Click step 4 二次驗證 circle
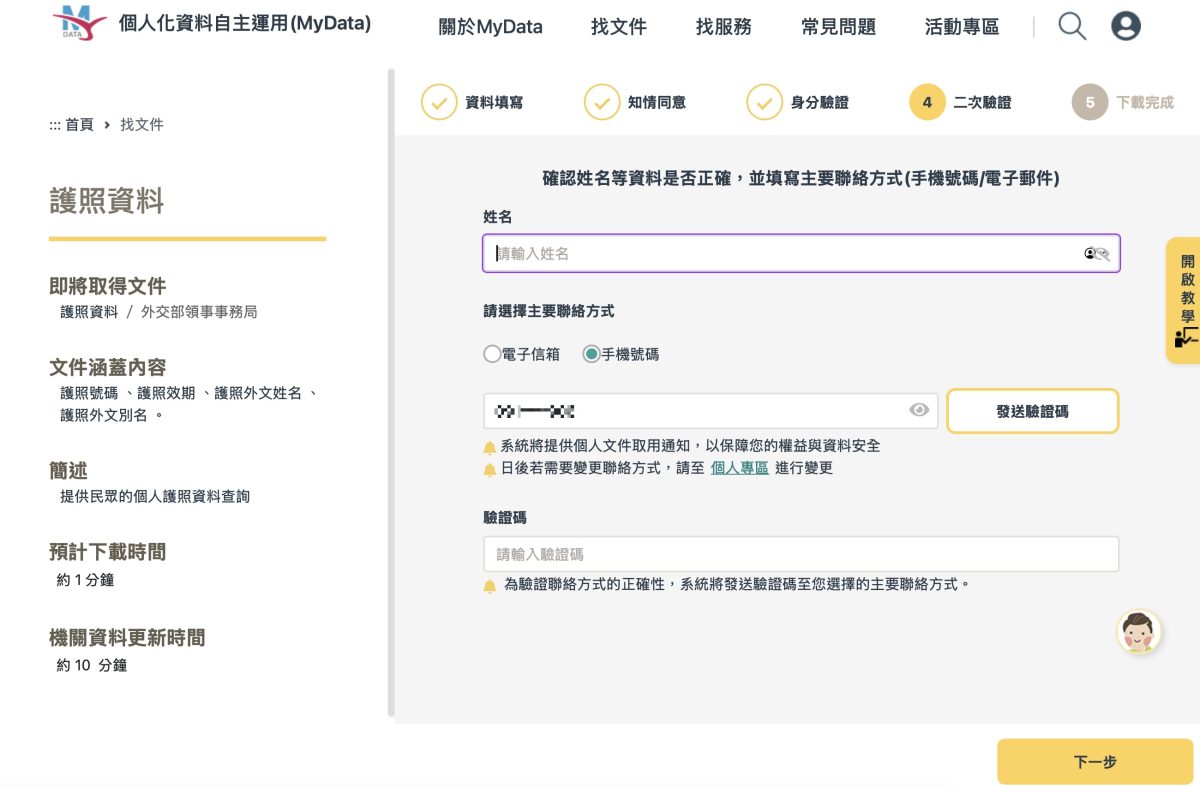Image resolution: width=1200 pixels, height=787 pixels. pyautogui.click(x=927, y=102)
